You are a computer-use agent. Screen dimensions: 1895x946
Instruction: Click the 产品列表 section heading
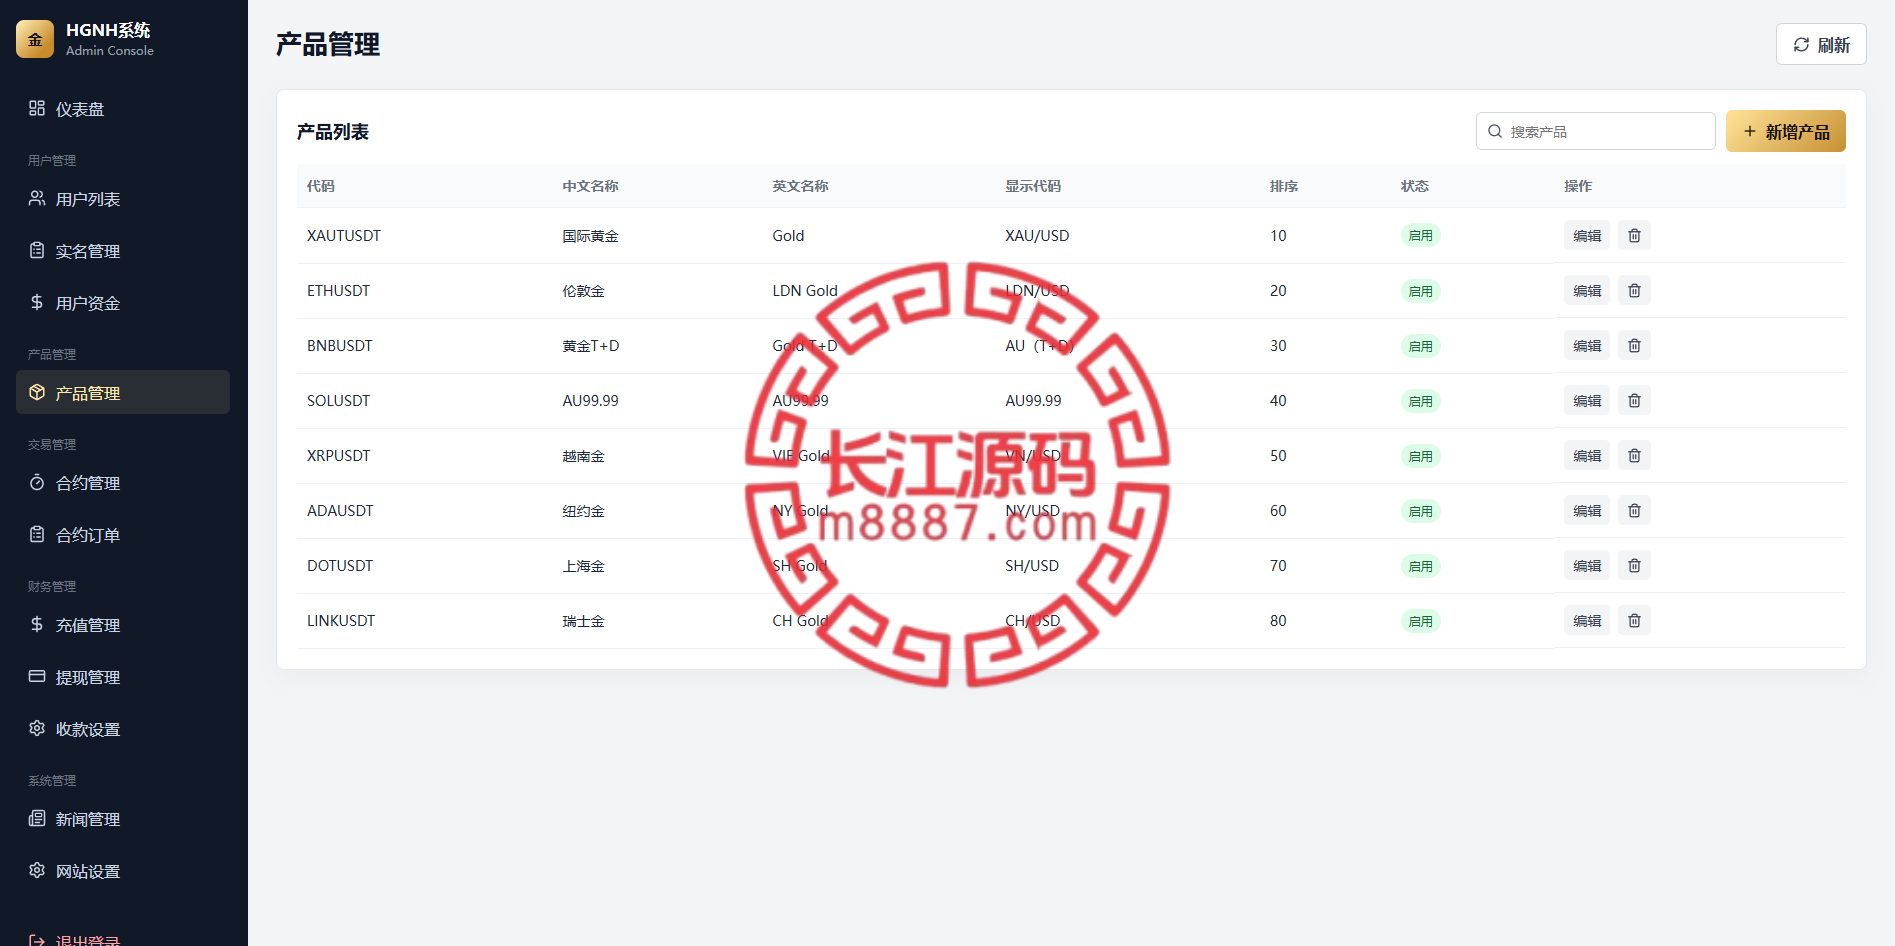[333, 132]
